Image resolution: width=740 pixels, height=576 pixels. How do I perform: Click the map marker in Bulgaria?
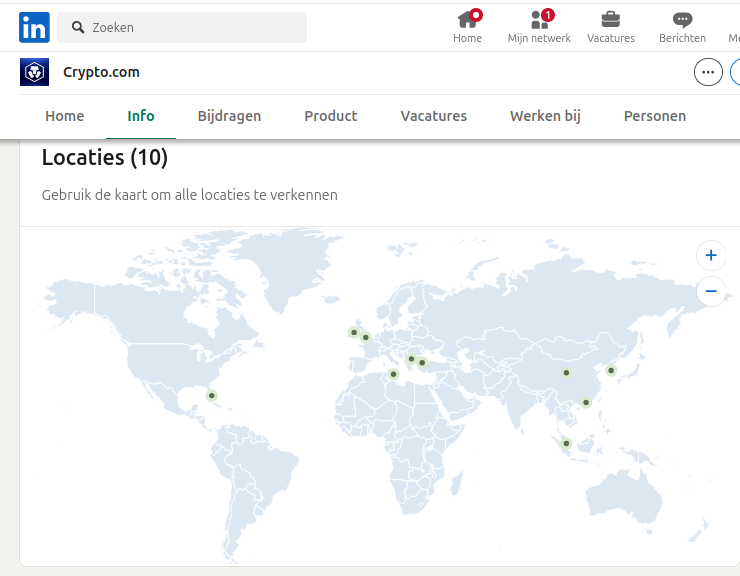pos(412,359)
